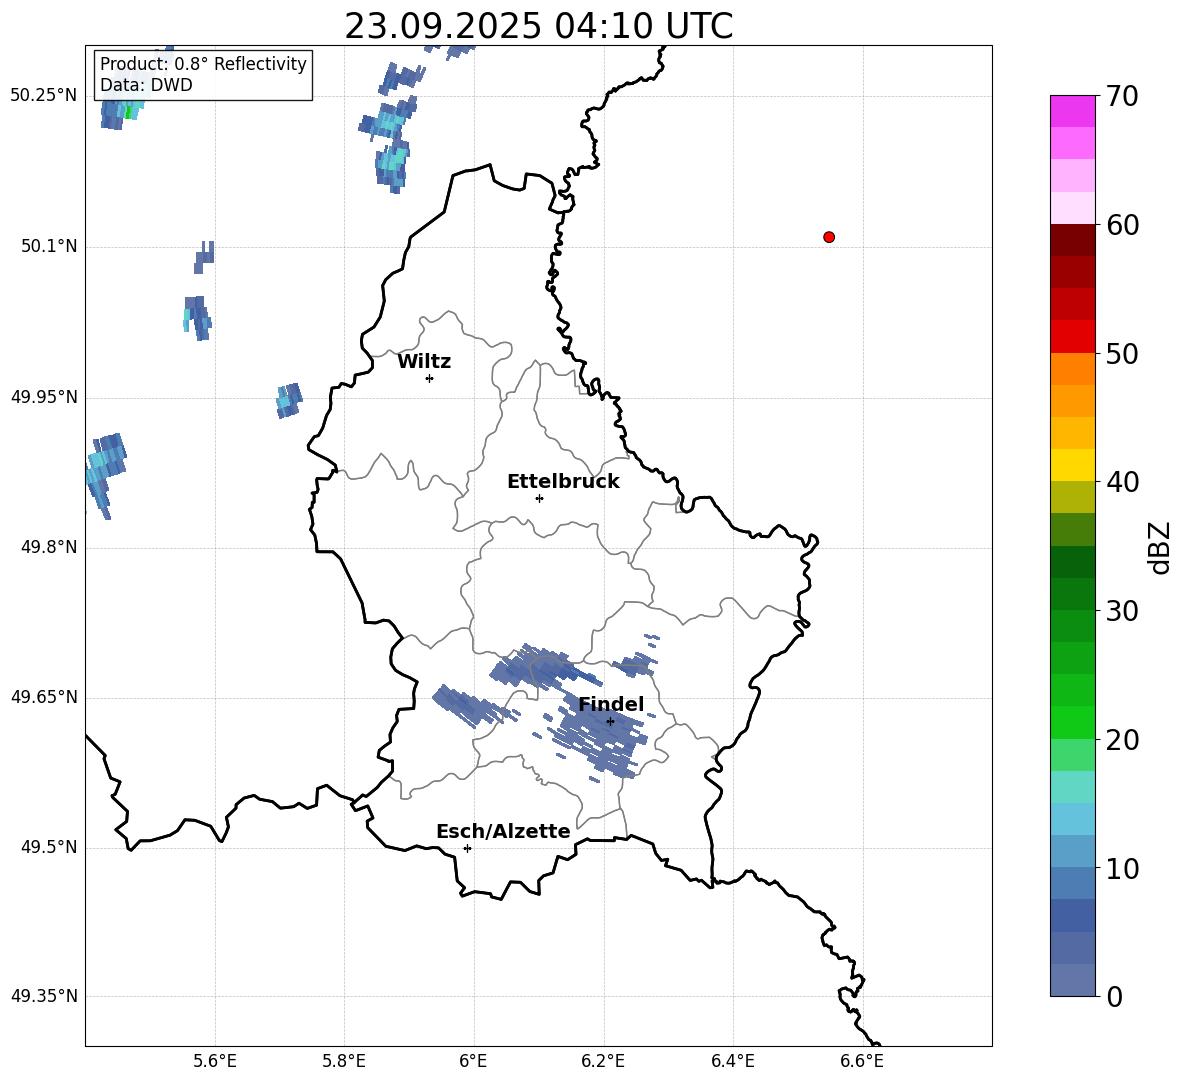This screenshot has height=1081, width=1184.
Task: Click the 70 tick on colorbar
Action: tap(1122, 96)
